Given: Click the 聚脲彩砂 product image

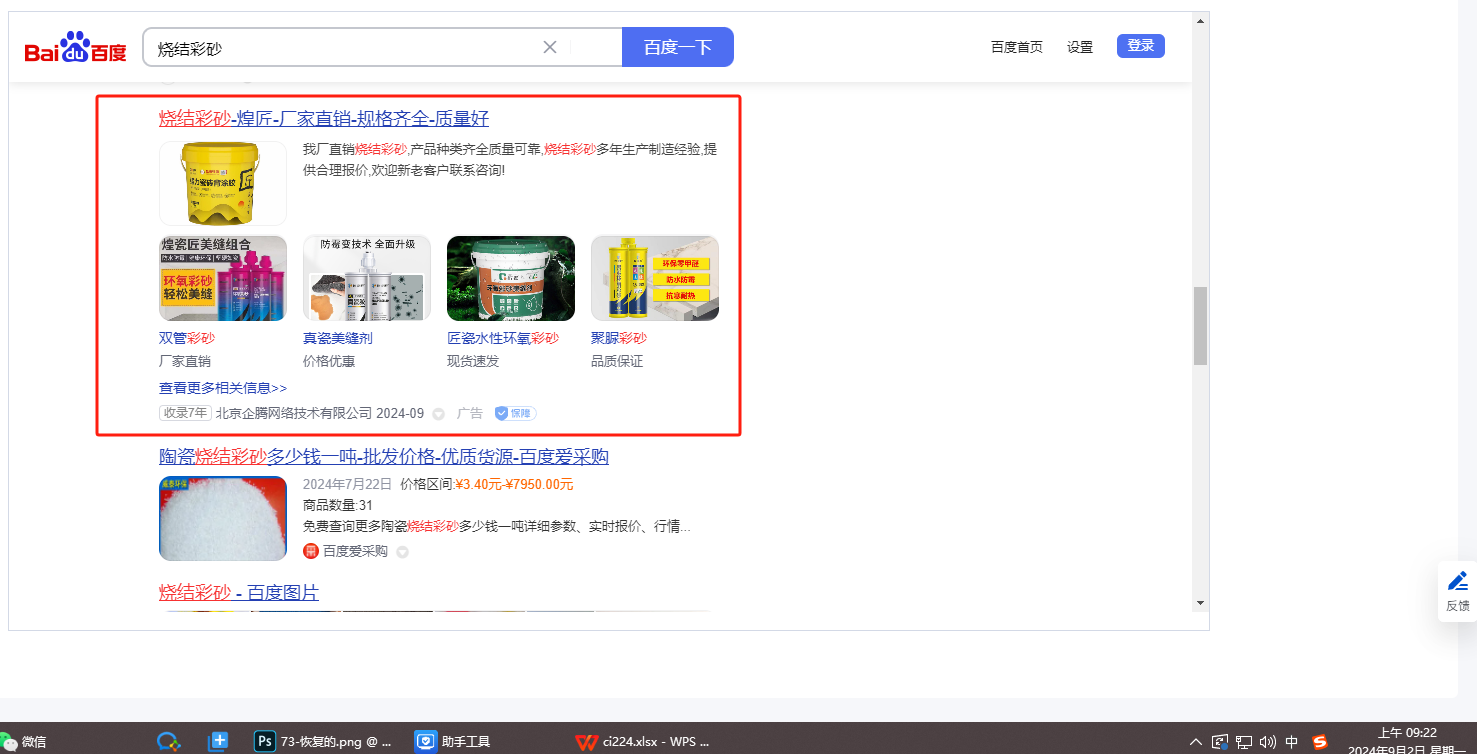Looking at the screenshot, I should coord(655,278).
